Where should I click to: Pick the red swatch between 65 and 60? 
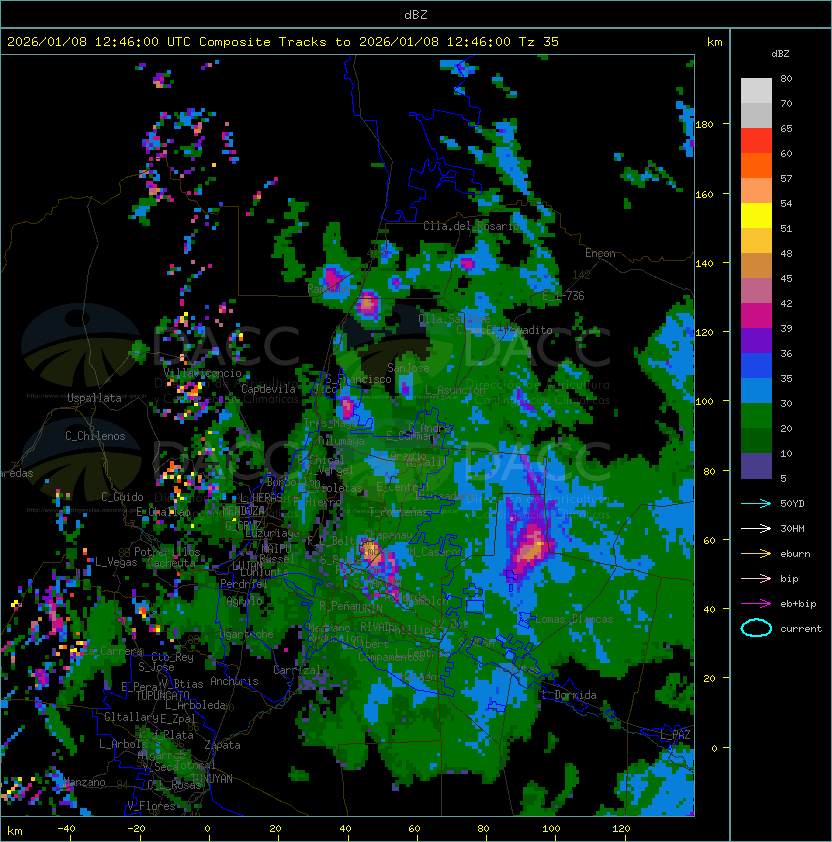[756, 141]
